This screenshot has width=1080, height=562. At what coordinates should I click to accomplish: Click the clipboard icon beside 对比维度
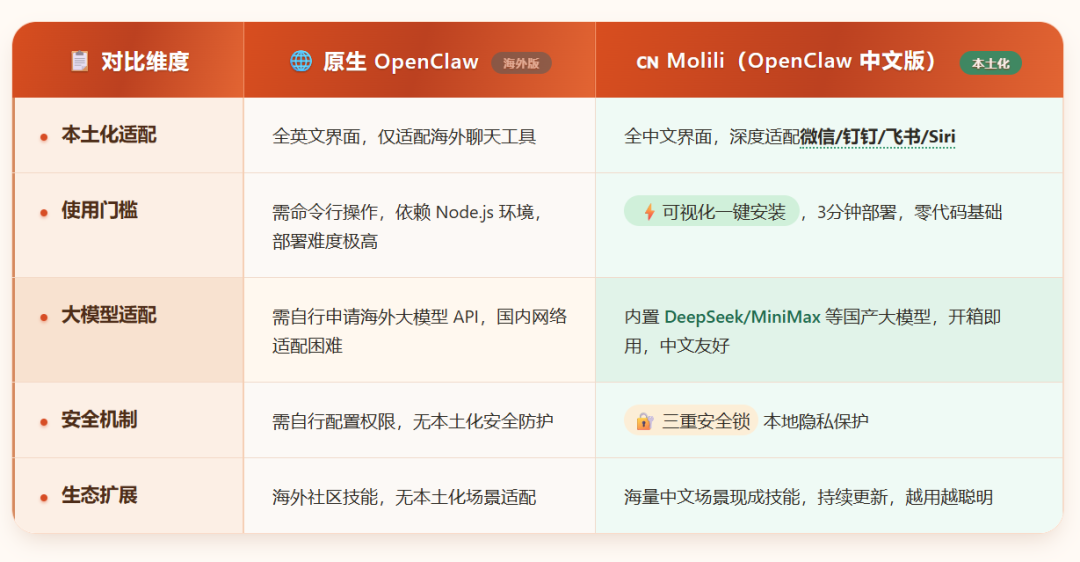pos(80,61)
